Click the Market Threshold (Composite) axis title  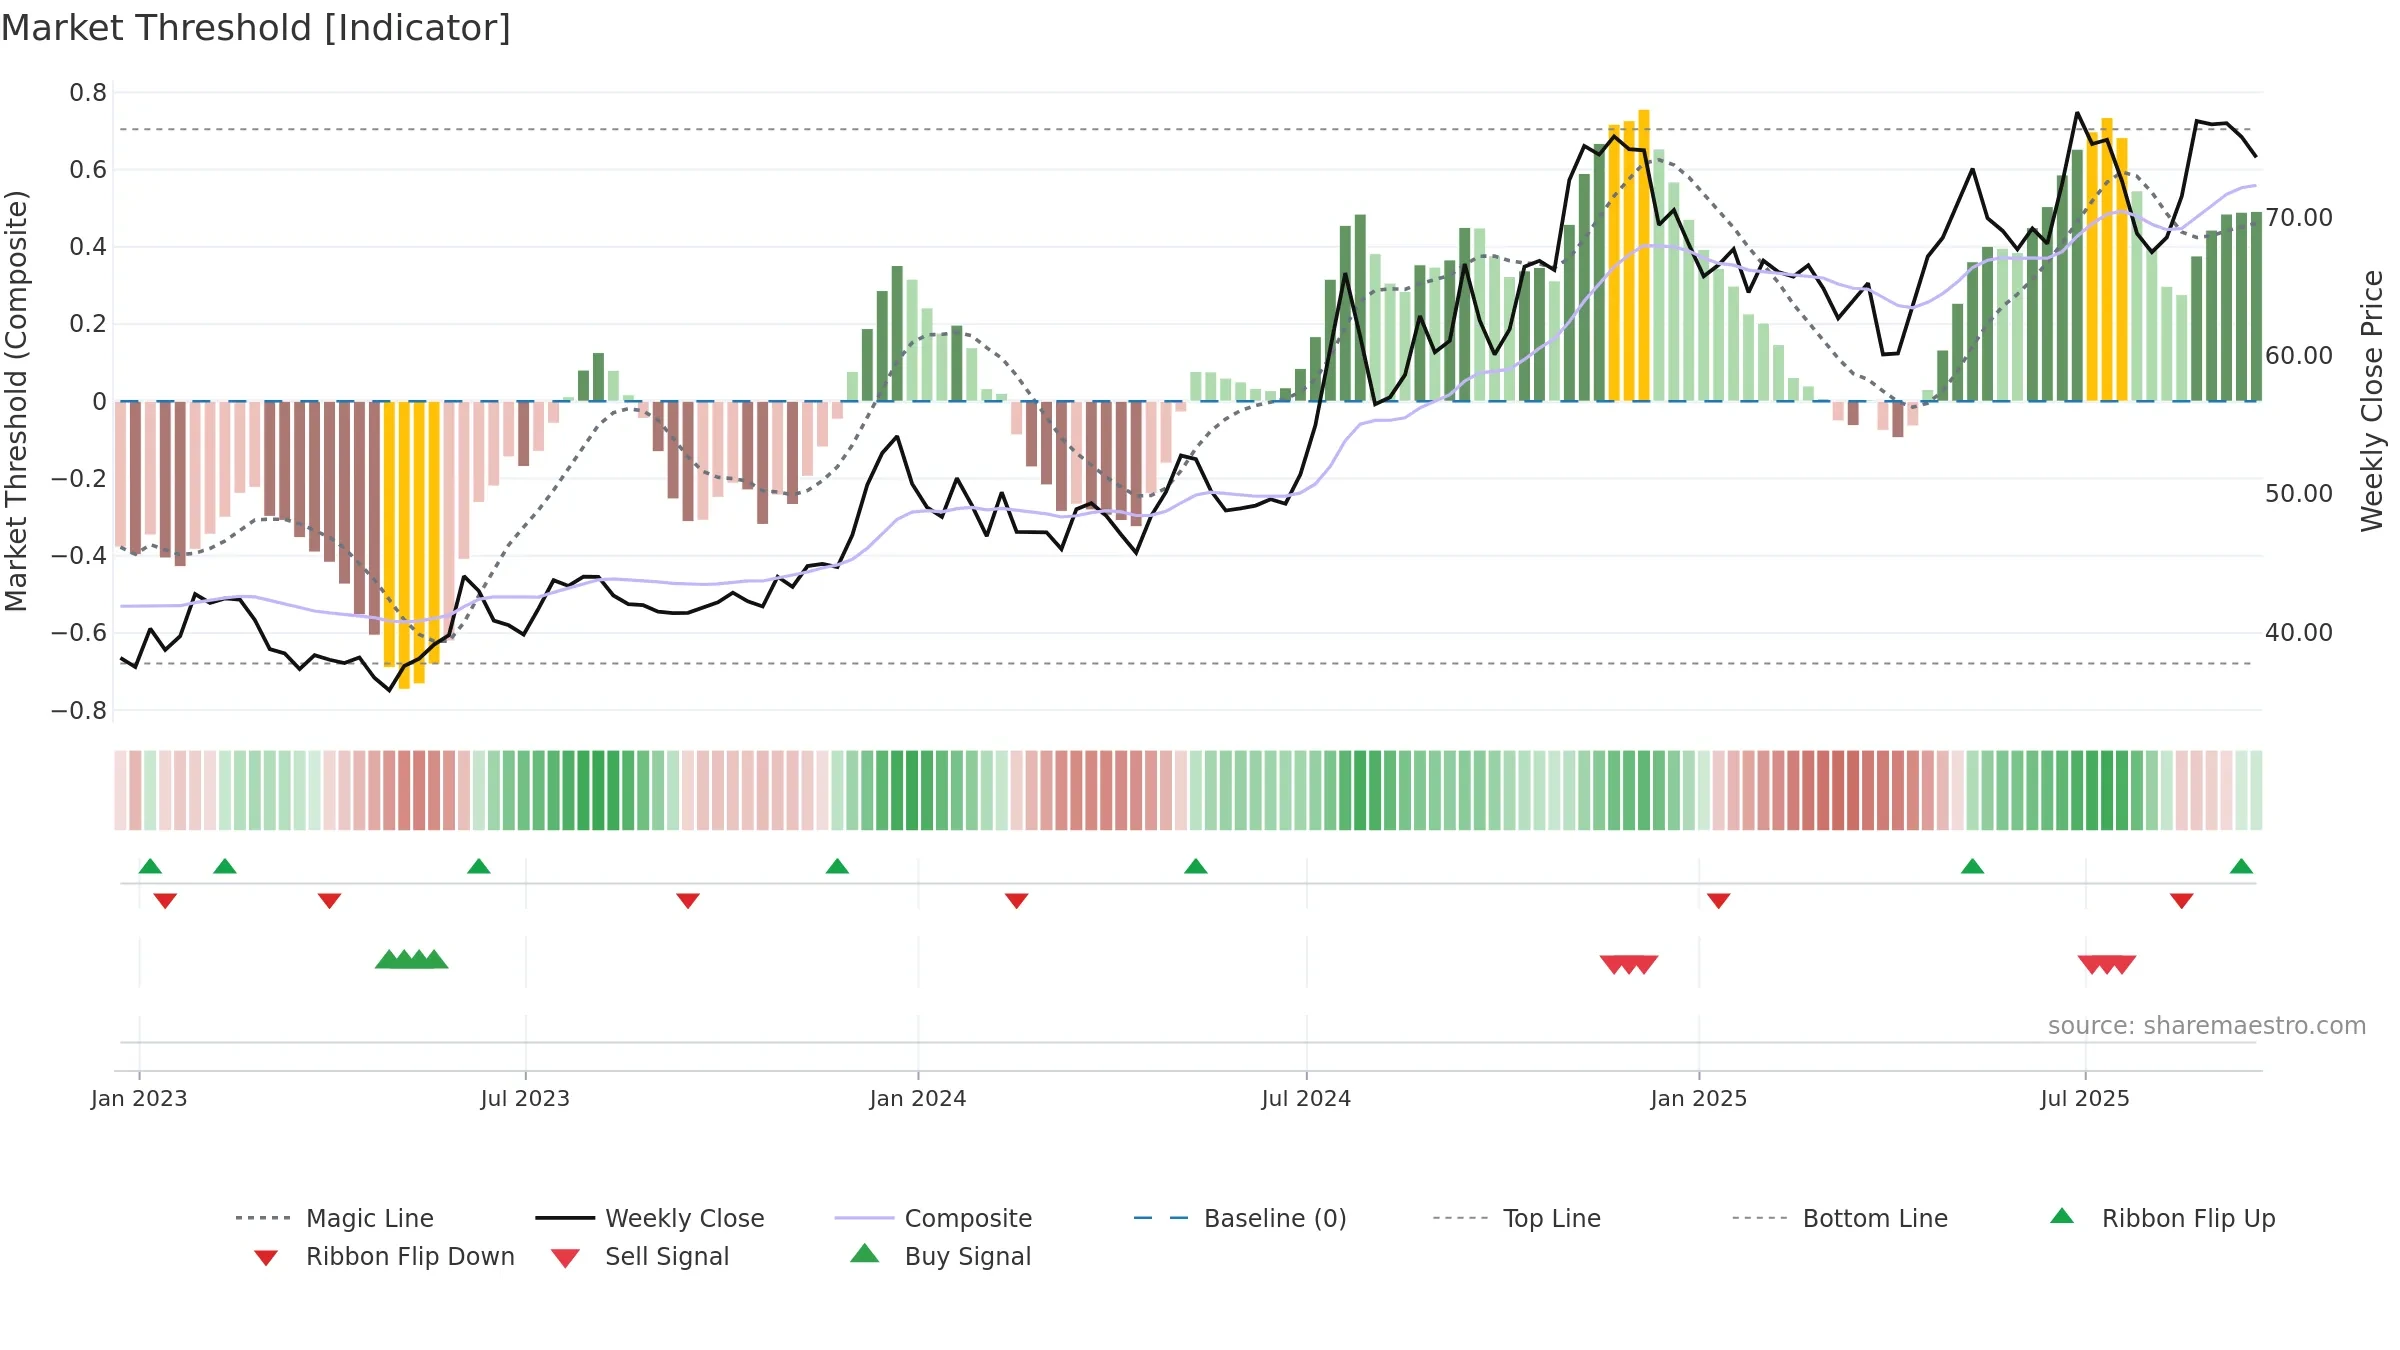click(16, 400)
